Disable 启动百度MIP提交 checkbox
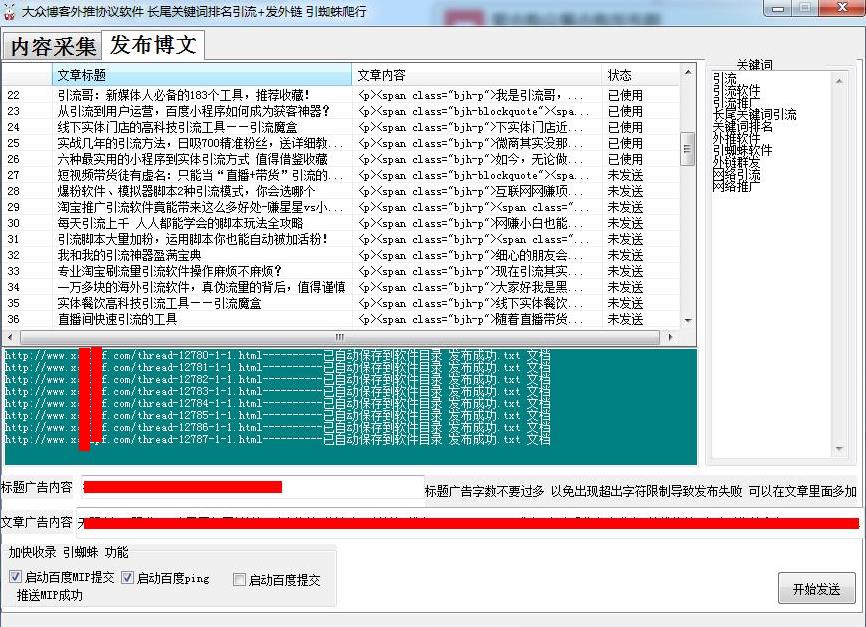 coord(16,577)
